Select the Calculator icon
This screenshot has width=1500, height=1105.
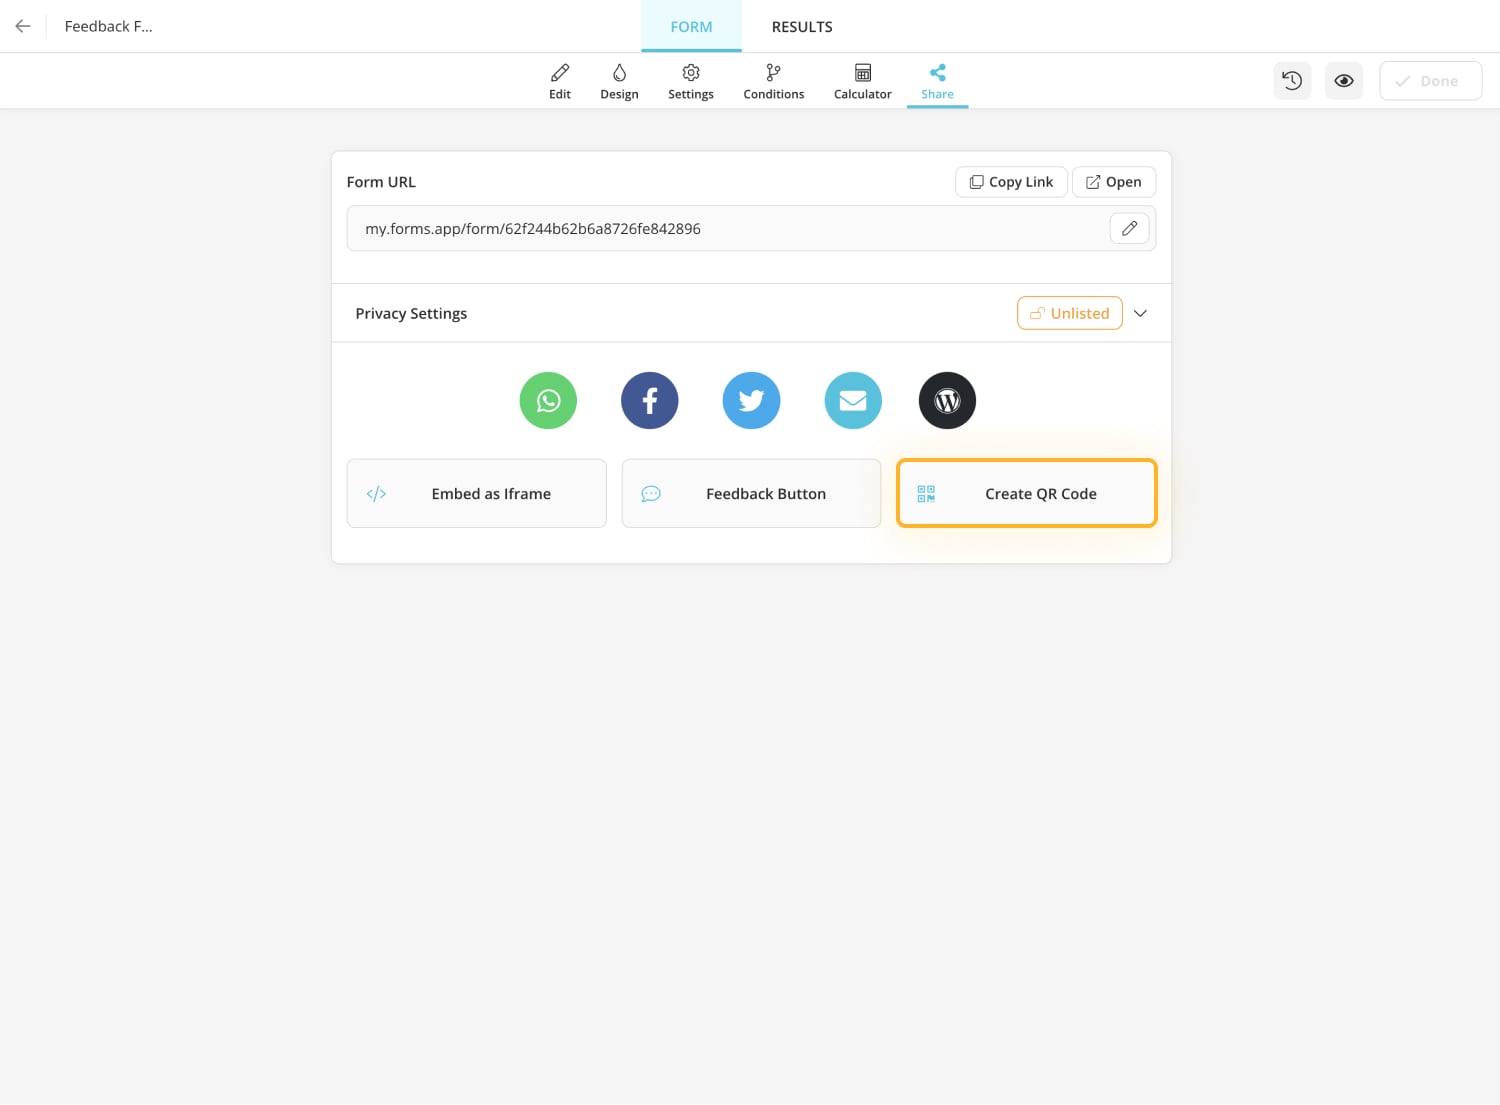pos(861,80)
